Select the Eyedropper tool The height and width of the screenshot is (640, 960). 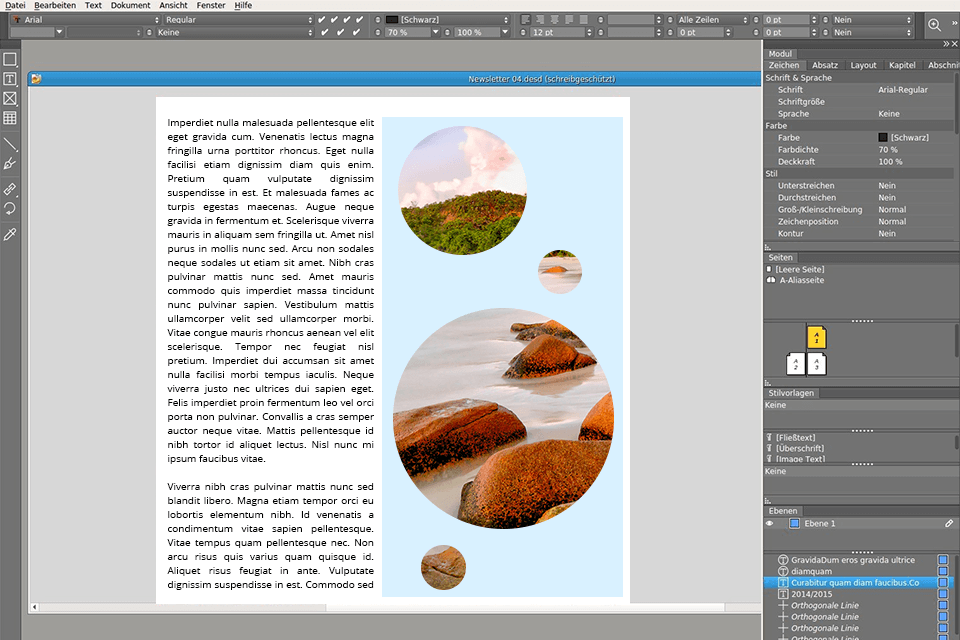[x=11, y=235]
